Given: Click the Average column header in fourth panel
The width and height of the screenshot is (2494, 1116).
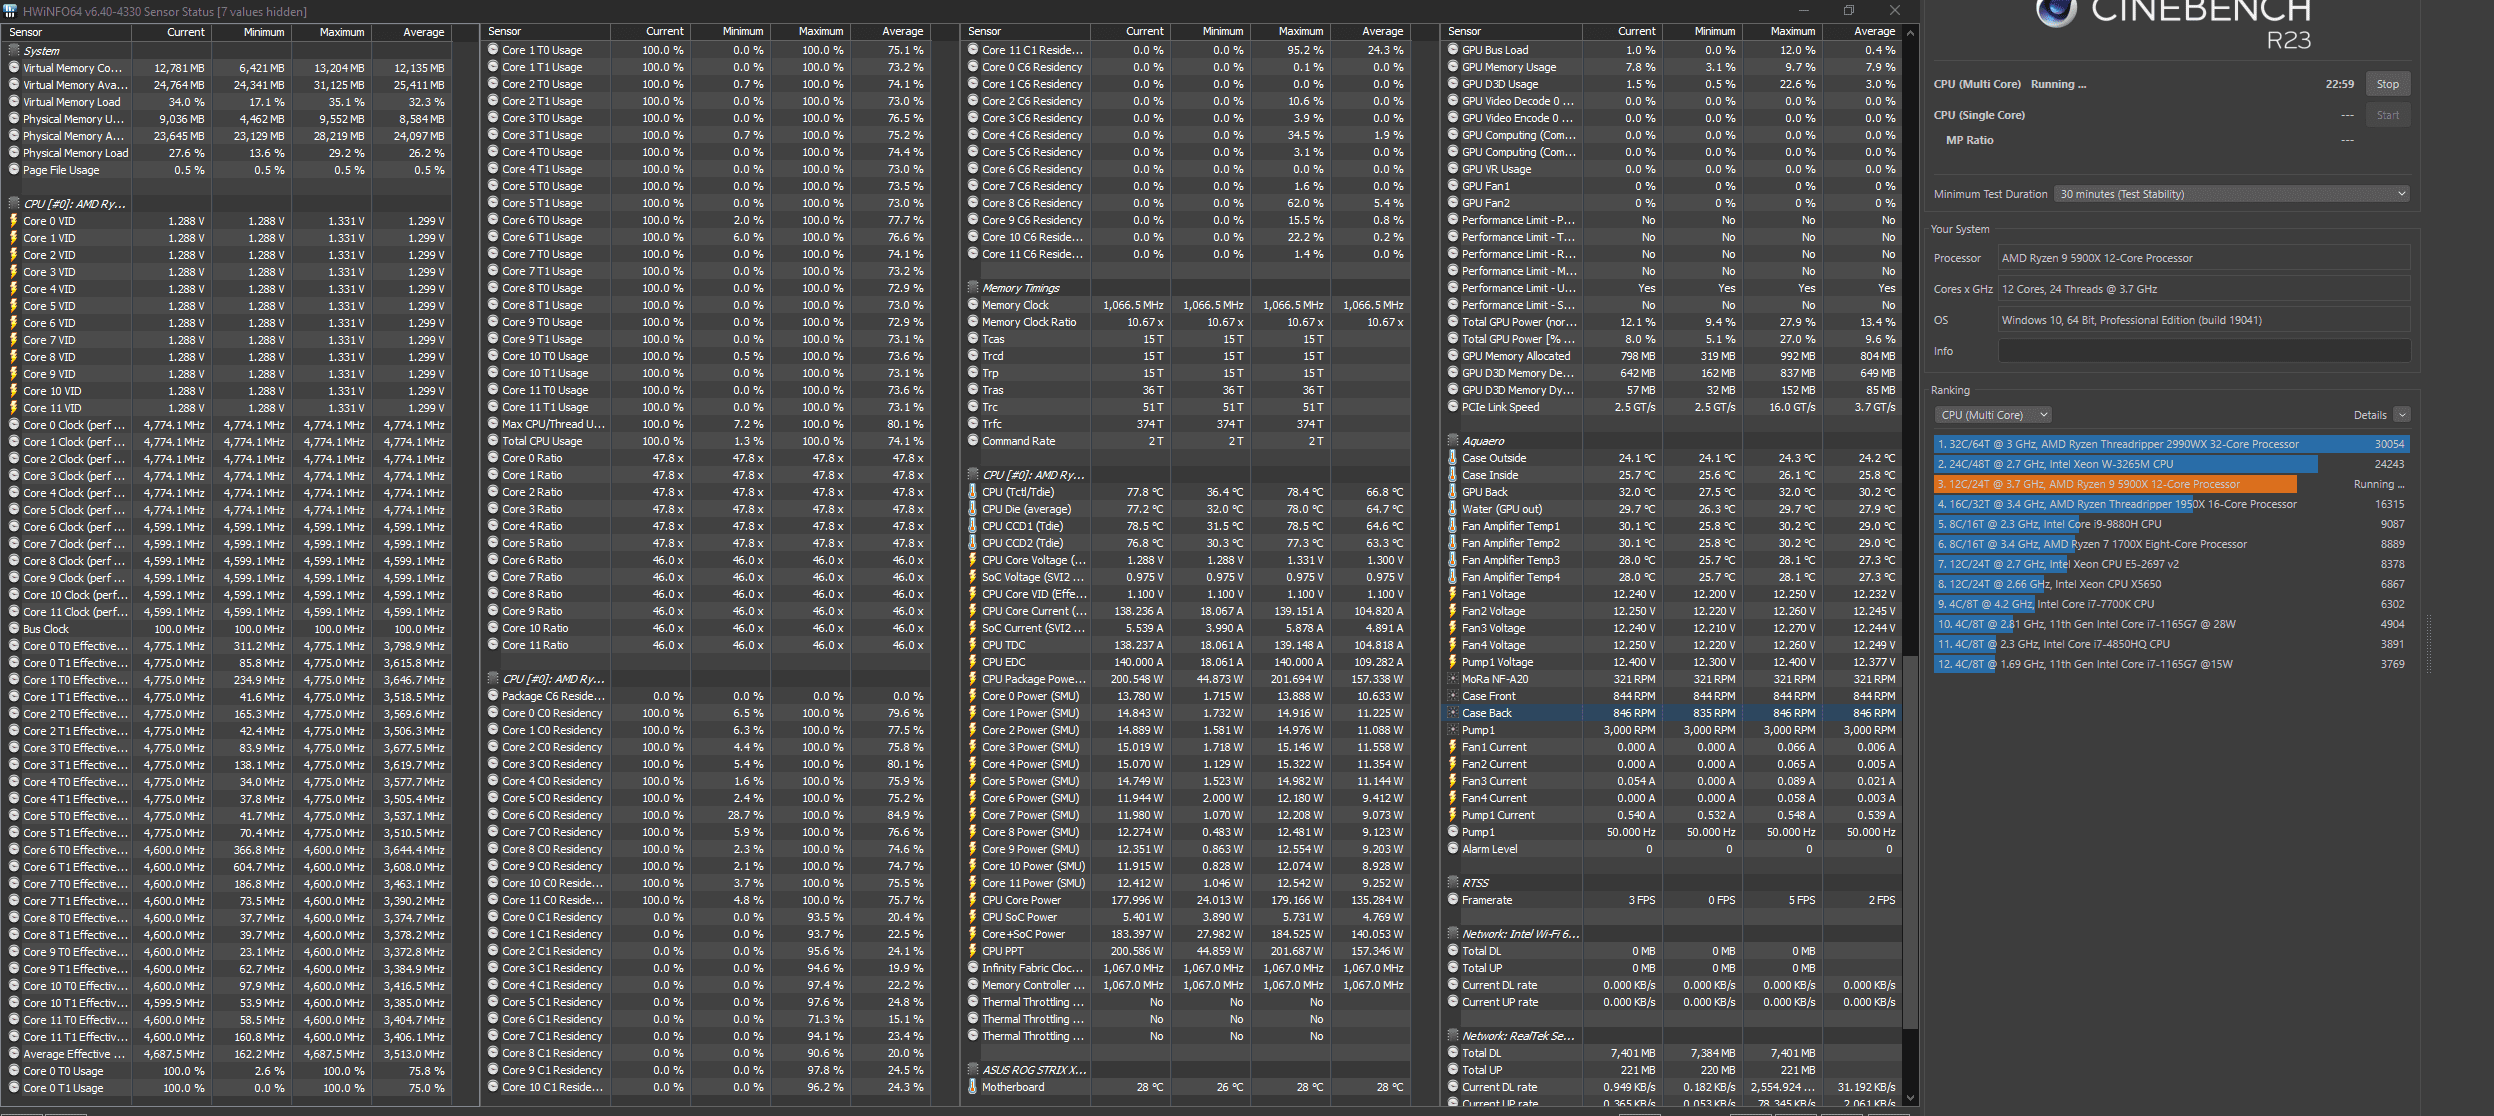Looking at the screenshot, I should pyautogui.click(x=1862, y=32).
